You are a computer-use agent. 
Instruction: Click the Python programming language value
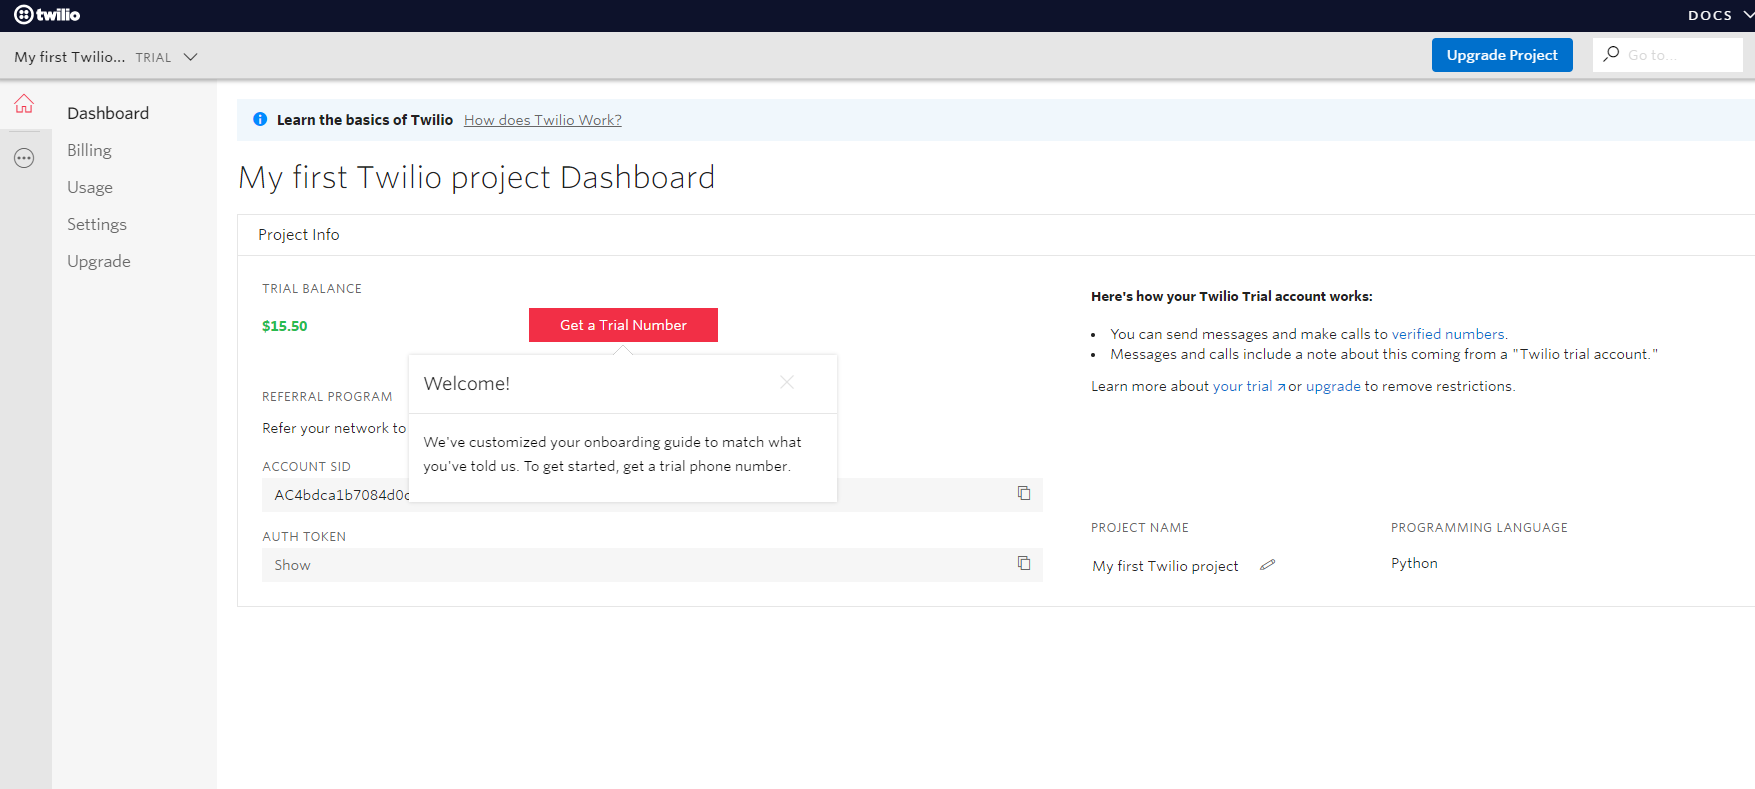click(1414, 563)
